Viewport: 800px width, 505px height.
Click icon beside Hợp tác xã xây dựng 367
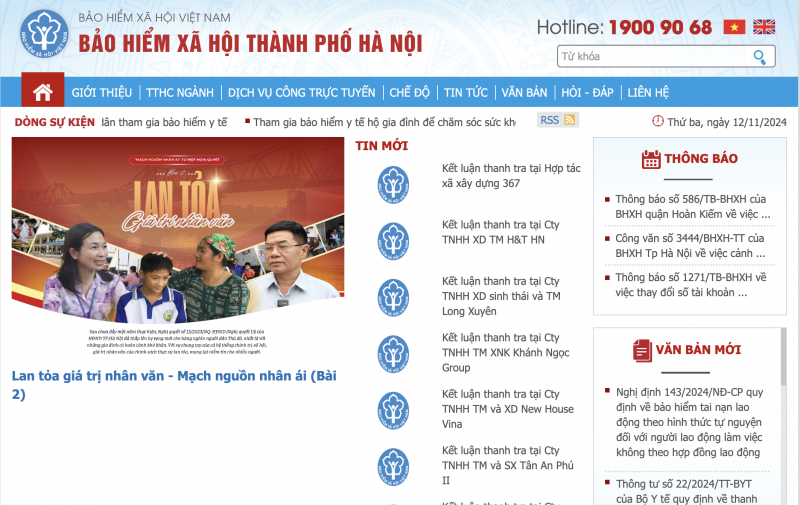tap(393, 183)
